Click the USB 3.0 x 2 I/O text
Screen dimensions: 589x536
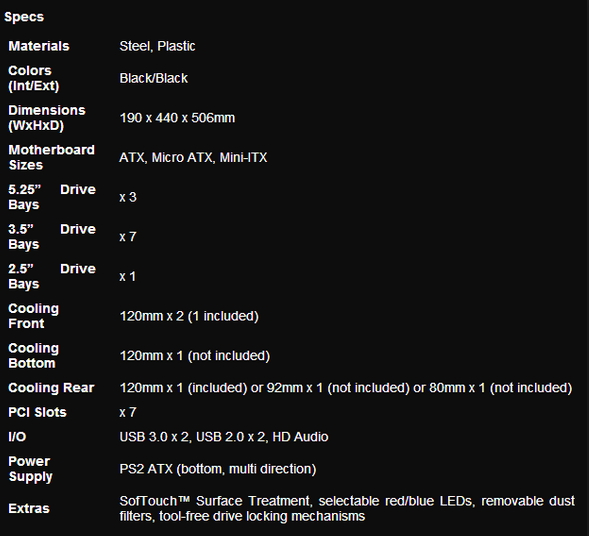[x=154, y=437]
